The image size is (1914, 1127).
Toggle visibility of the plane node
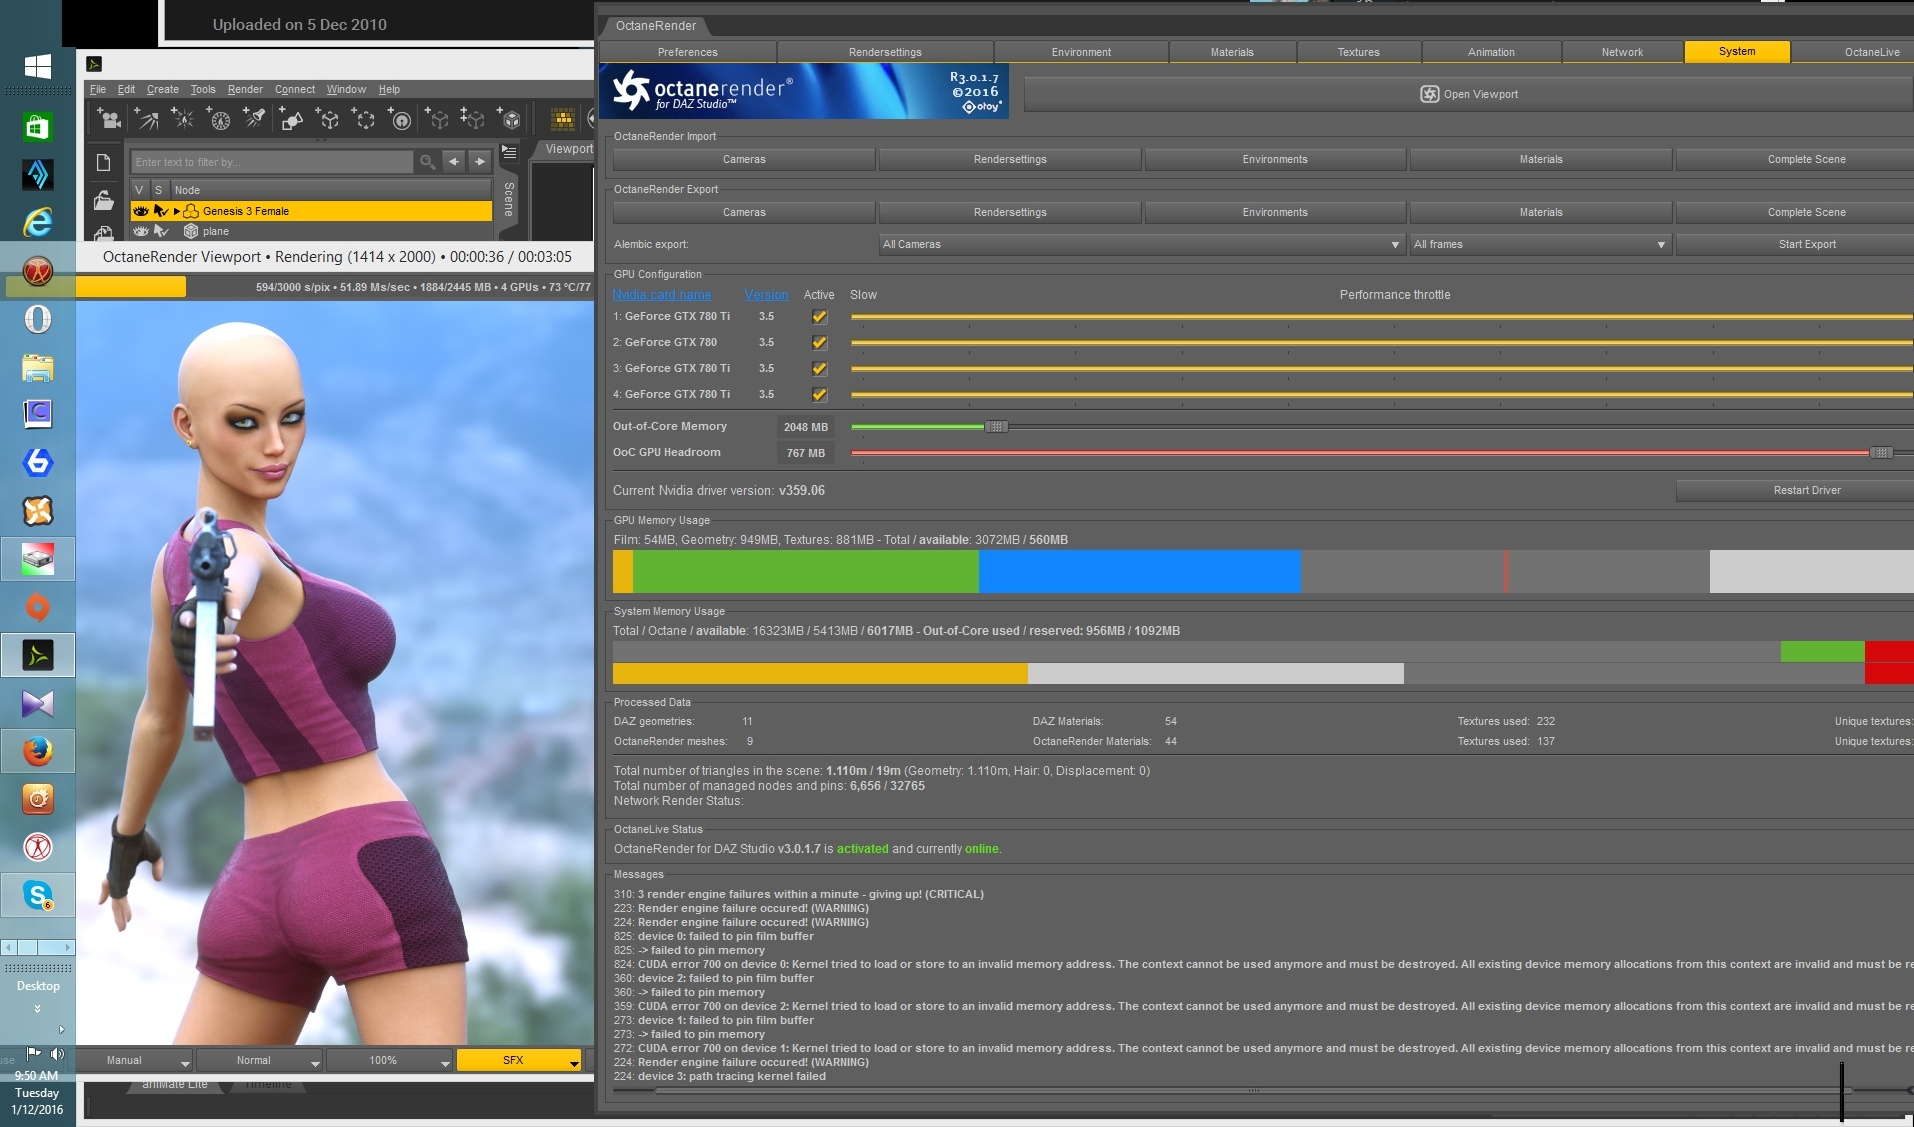141,231
